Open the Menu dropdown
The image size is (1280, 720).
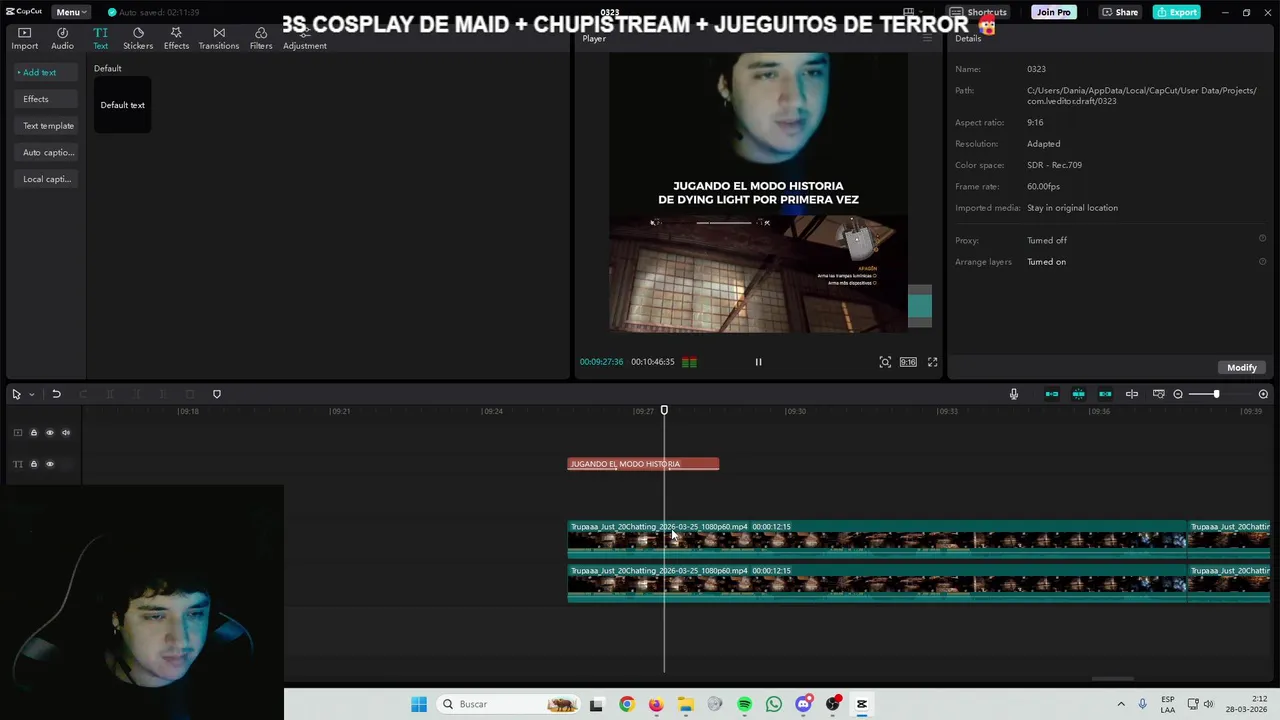(x=71, y=12)
